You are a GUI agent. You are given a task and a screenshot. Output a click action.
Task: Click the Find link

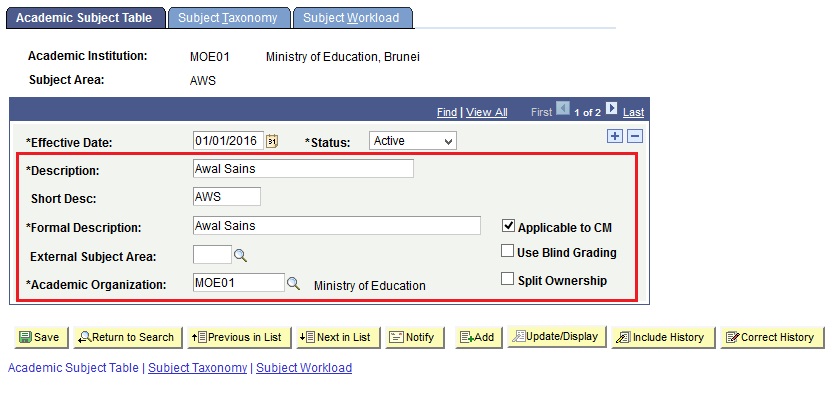(447, 112)
